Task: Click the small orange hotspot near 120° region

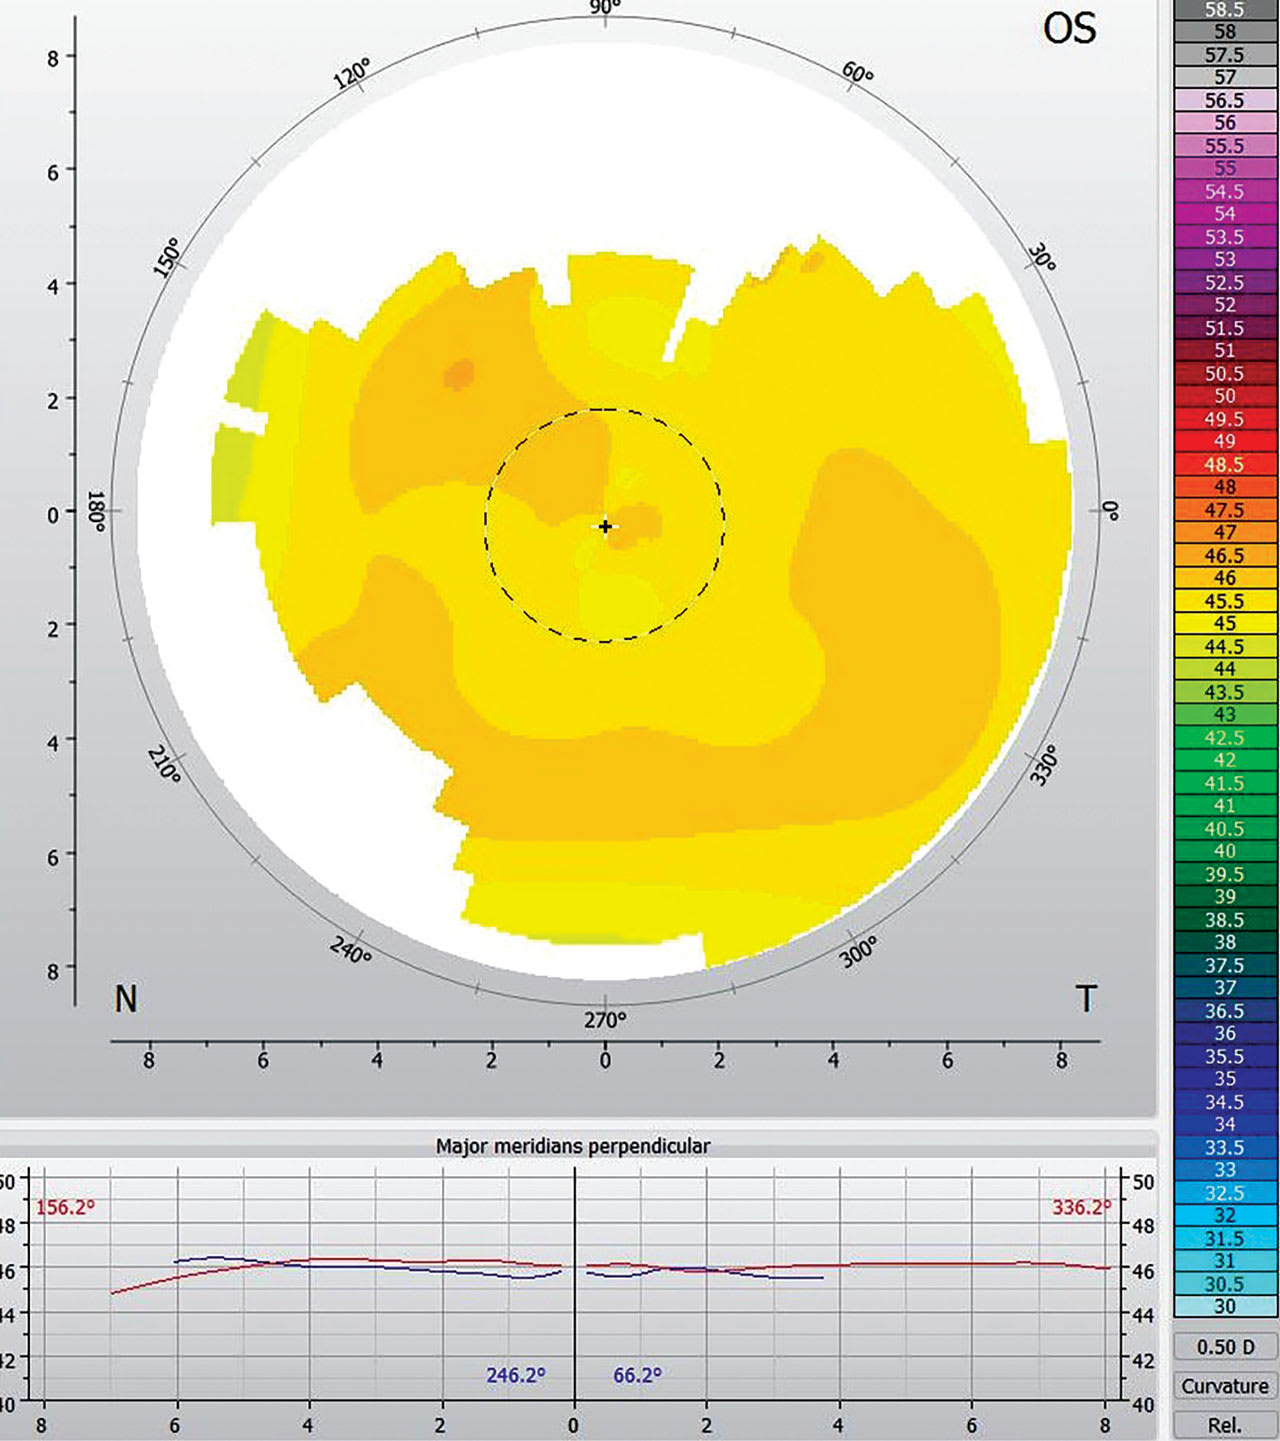Action: tap(460, 373)
